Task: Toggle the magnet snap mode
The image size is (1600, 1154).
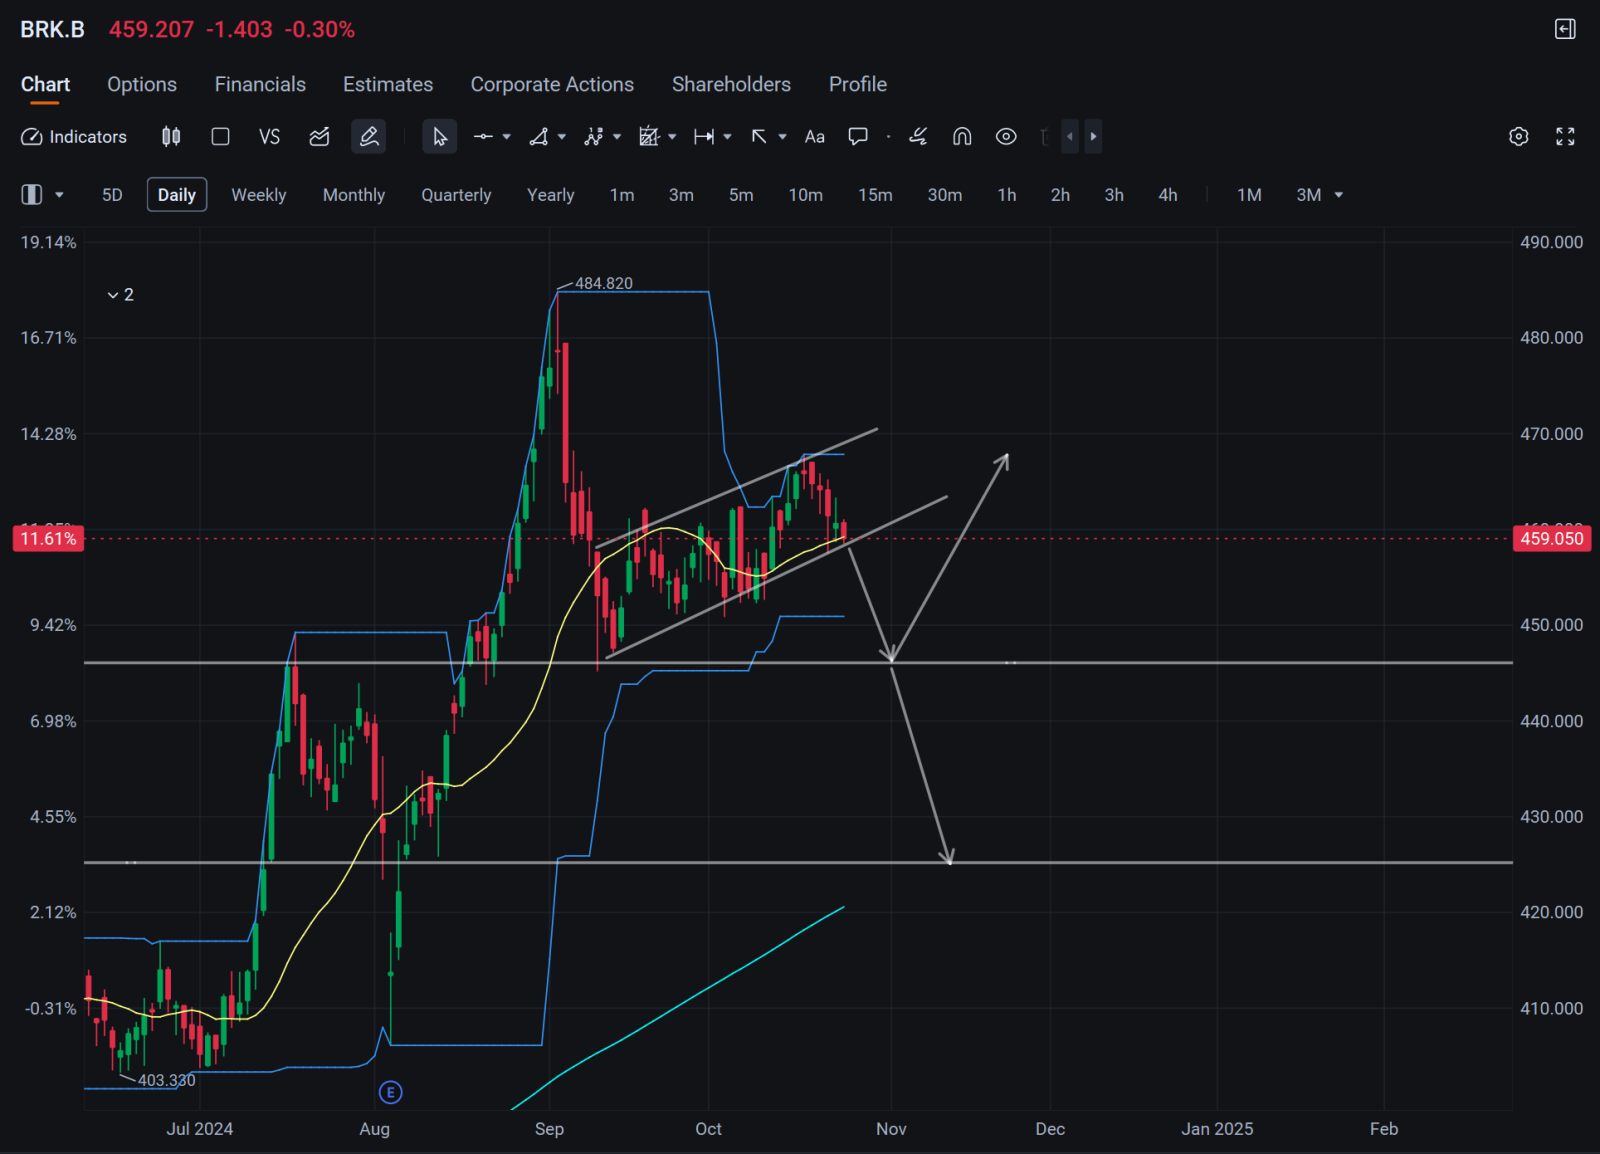Action: (962, 137)
